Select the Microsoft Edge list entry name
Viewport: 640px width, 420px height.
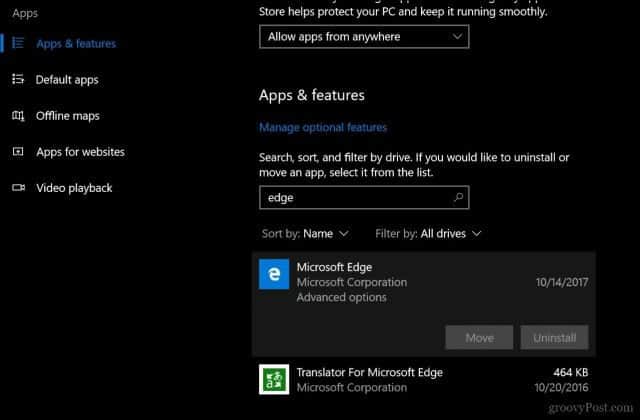[x=334, y=267]
